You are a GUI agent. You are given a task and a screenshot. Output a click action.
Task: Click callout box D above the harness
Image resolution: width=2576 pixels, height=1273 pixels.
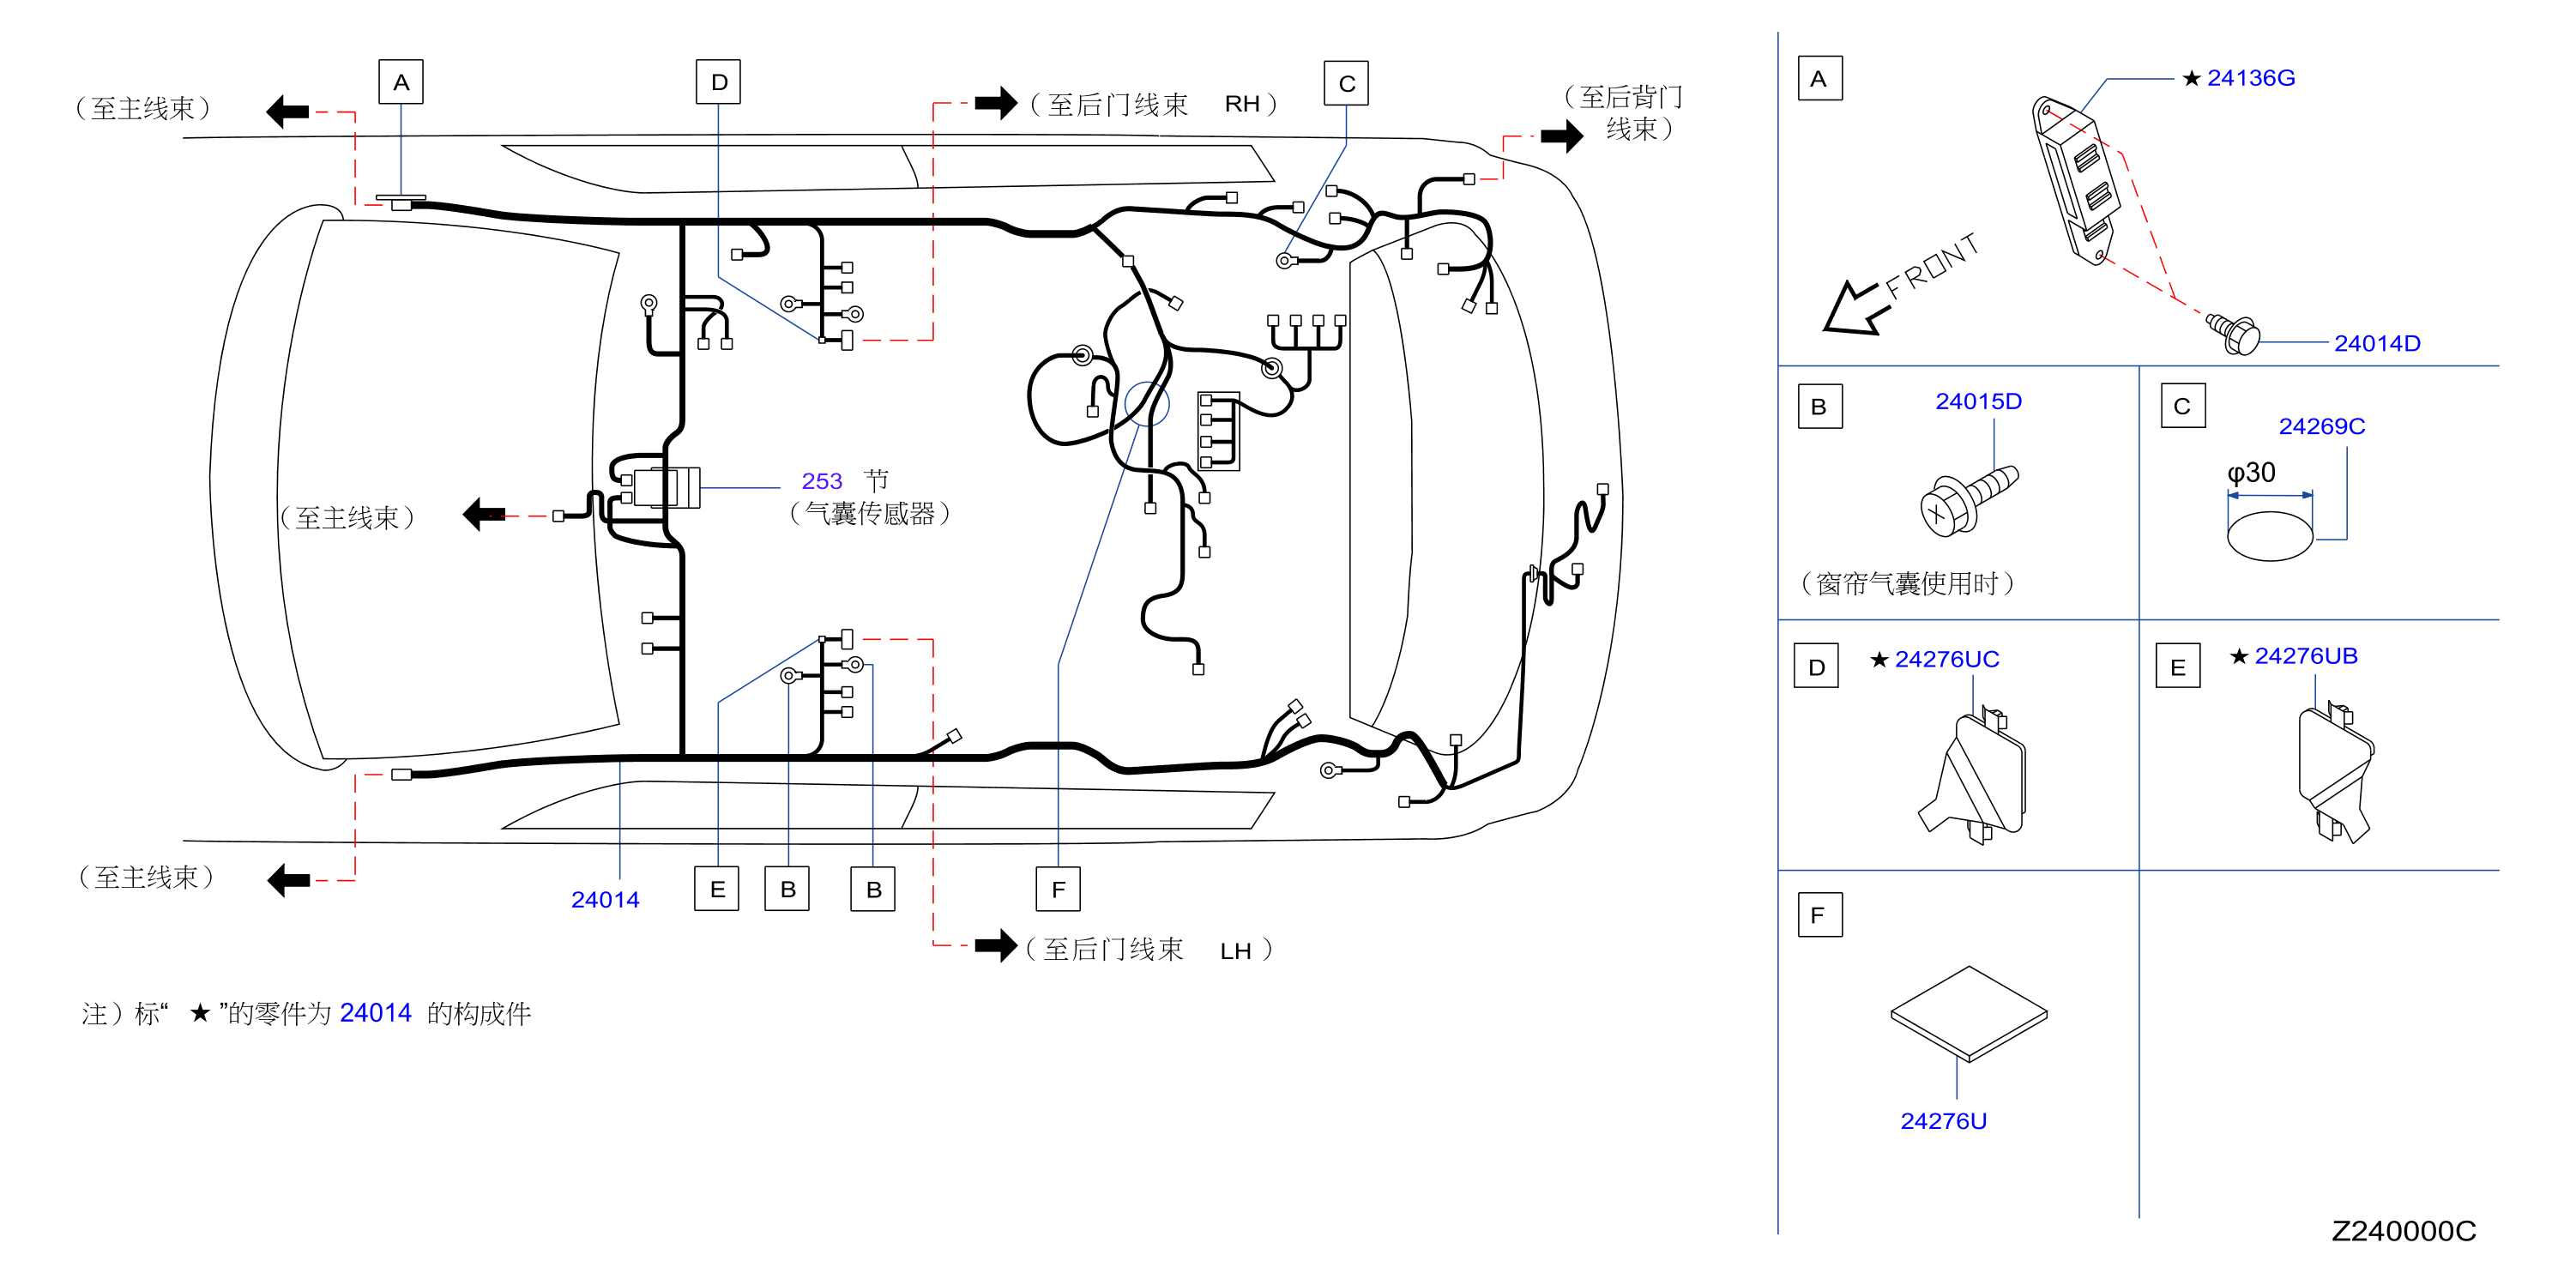coord(718,82)
